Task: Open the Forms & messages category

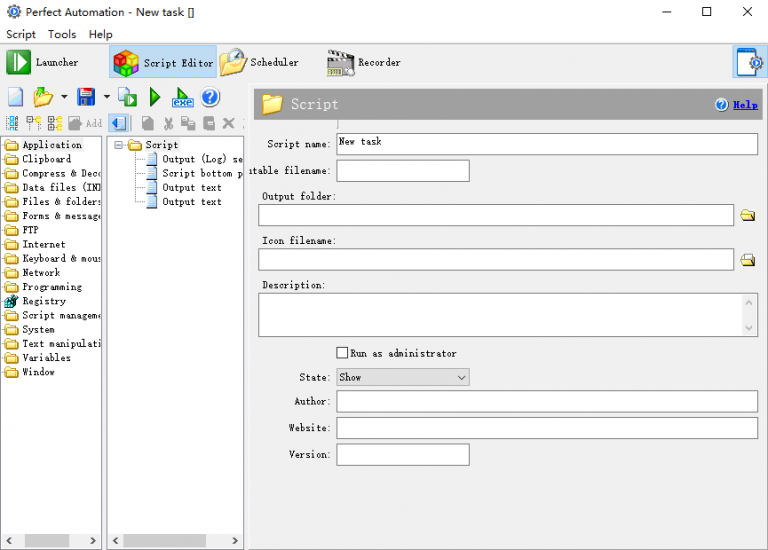Action: coord(61,216)
